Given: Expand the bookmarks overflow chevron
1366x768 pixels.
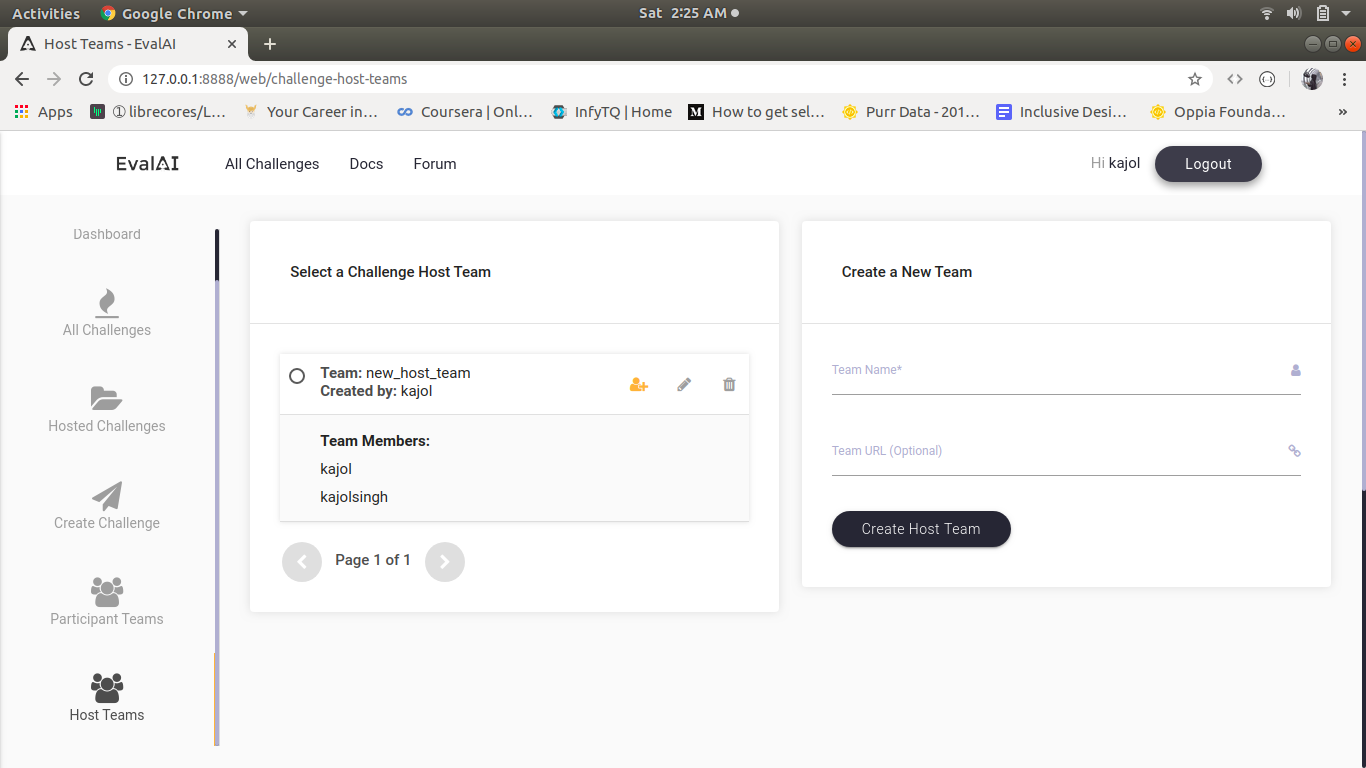Looking at the screenshot, I should (1343, 112).
